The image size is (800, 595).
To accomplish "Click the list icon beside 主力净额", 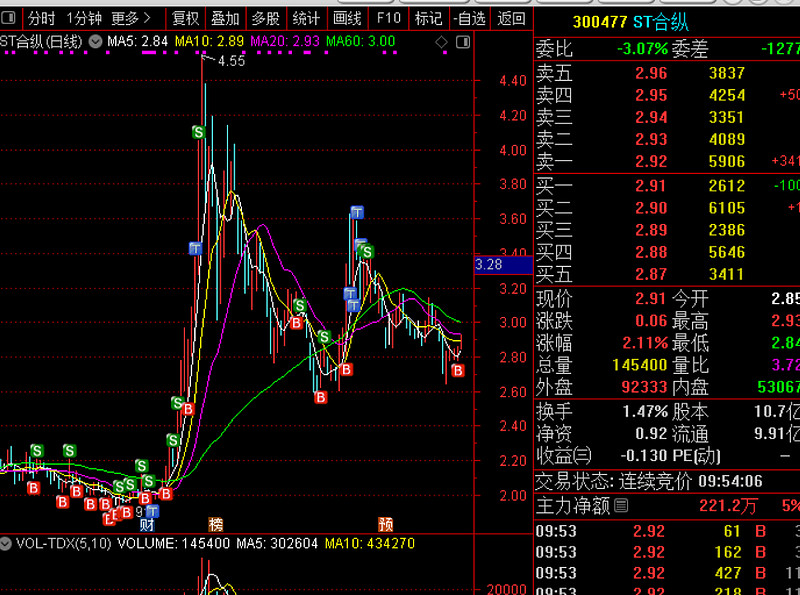I will (621, 506).
